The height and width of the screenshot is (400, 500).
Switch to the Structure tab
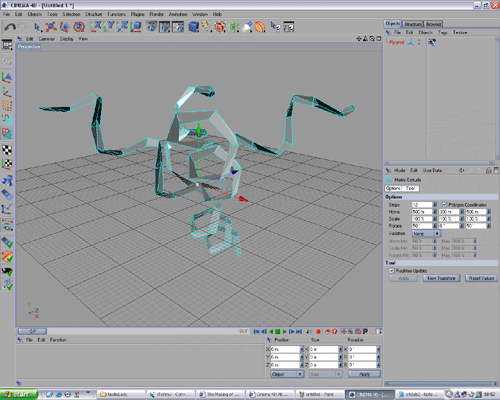413,24
